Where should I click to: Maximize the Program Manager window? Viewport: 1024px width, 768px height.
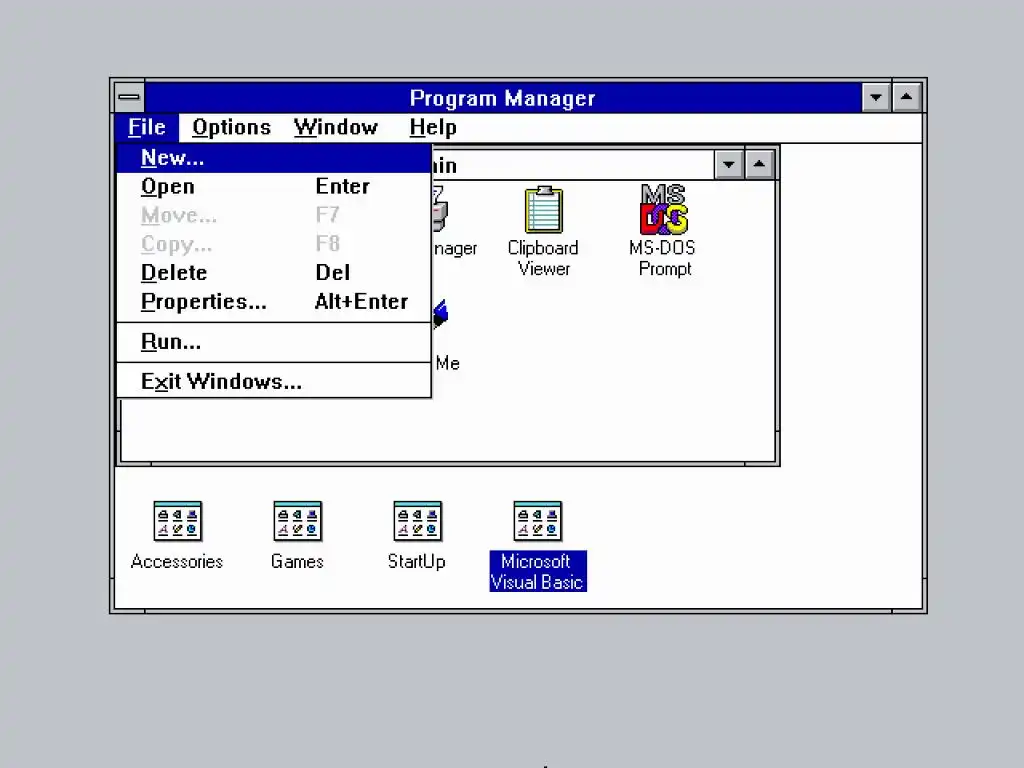[x=906, y=98]
